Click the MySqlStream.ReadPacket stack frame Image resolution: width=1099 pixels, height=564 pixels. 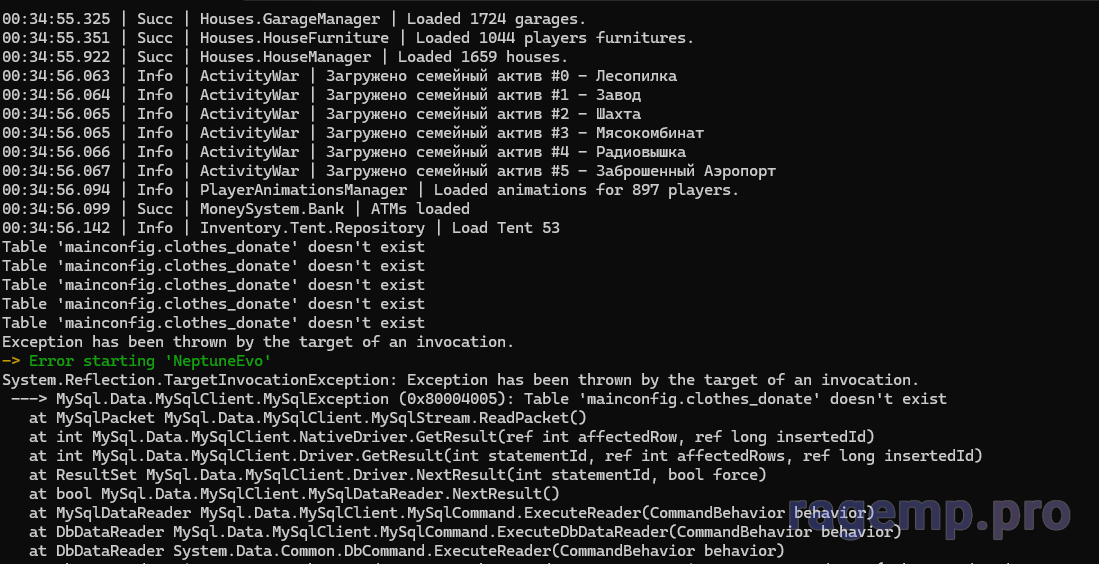coord(308,418)
